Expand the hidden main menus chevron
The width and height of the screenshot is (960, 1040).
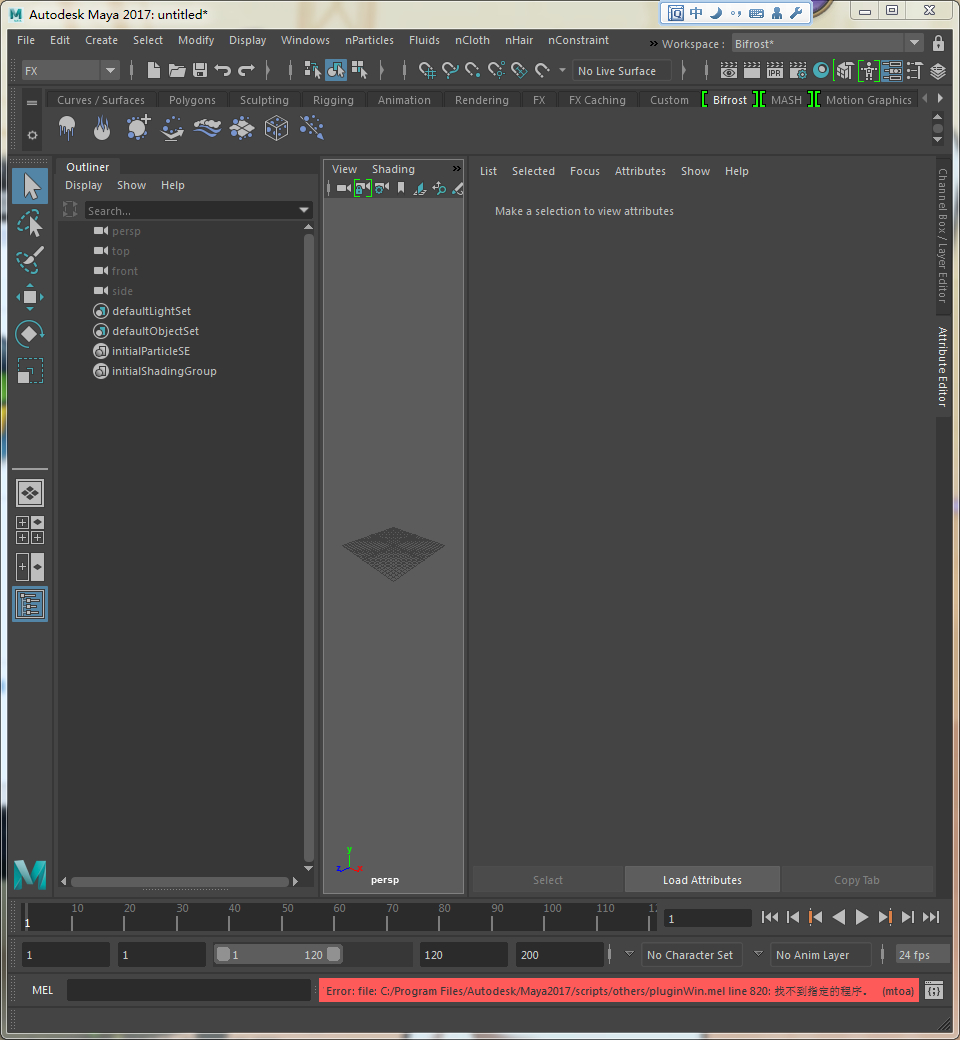point(653,44)
